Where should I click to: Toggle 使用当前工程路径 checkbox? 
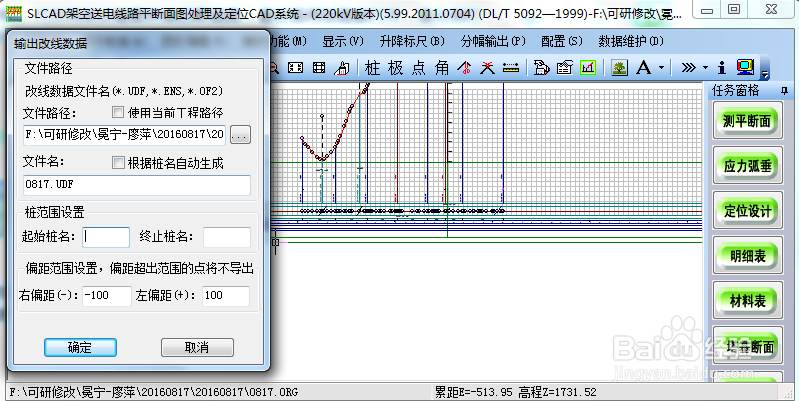(118, 112)
